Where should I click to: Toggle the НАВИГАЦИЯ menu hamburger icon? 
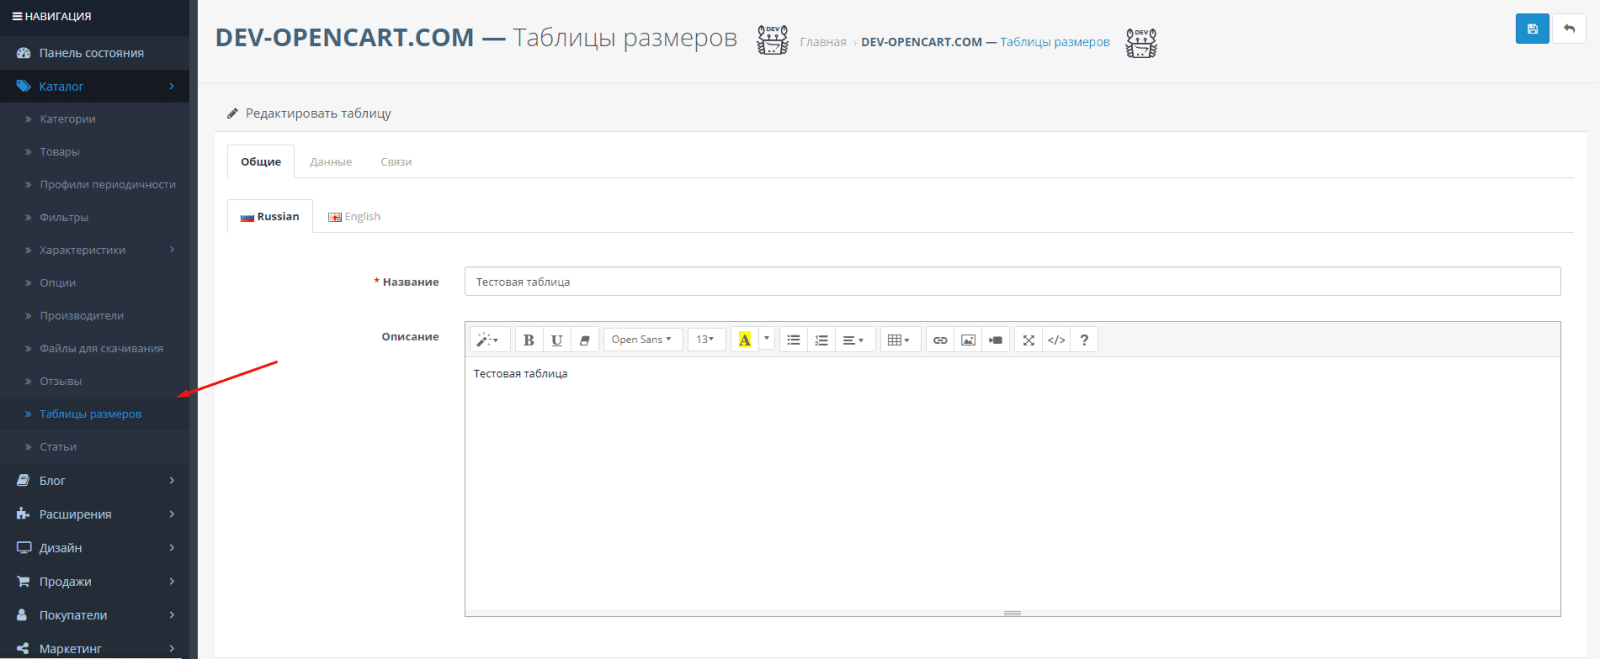click(x=17, y=16)
